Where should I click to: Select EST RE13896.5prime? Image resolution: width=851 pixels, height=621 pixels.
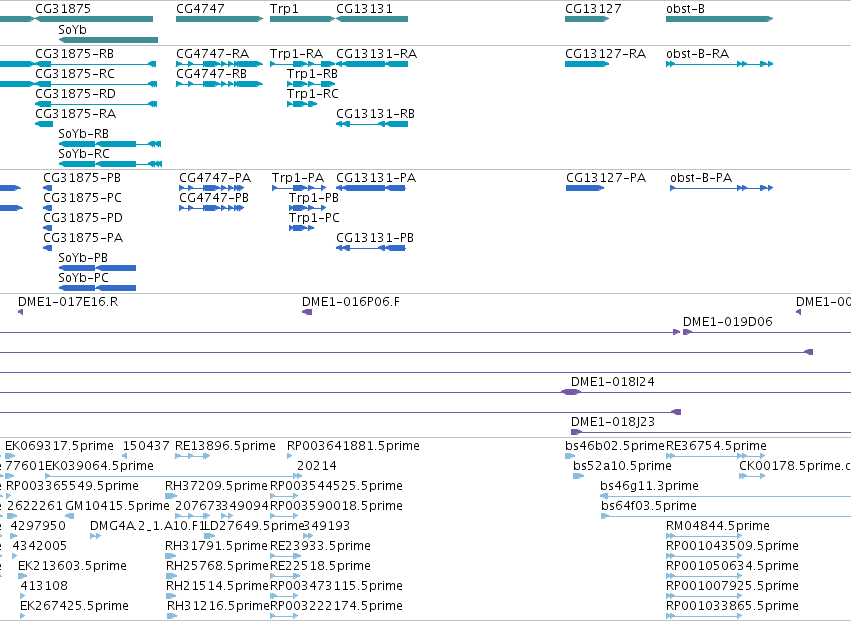point(192,457)
